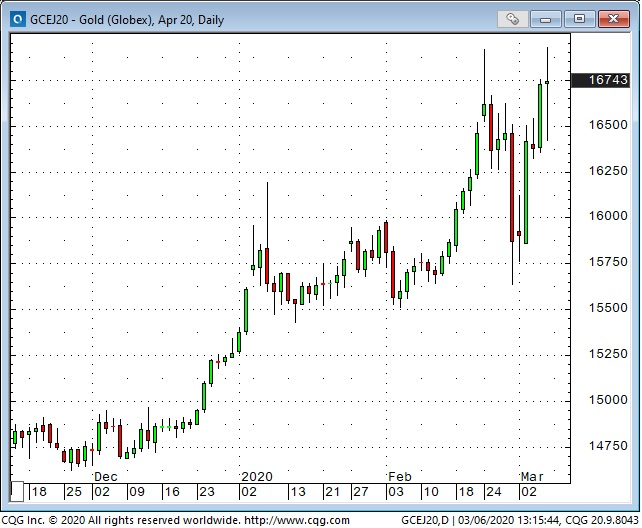Image resolution: width=642 pixels, height=528 pixels.
Task: Click date label 25 on time axis
Action: (x=74, y=492)
